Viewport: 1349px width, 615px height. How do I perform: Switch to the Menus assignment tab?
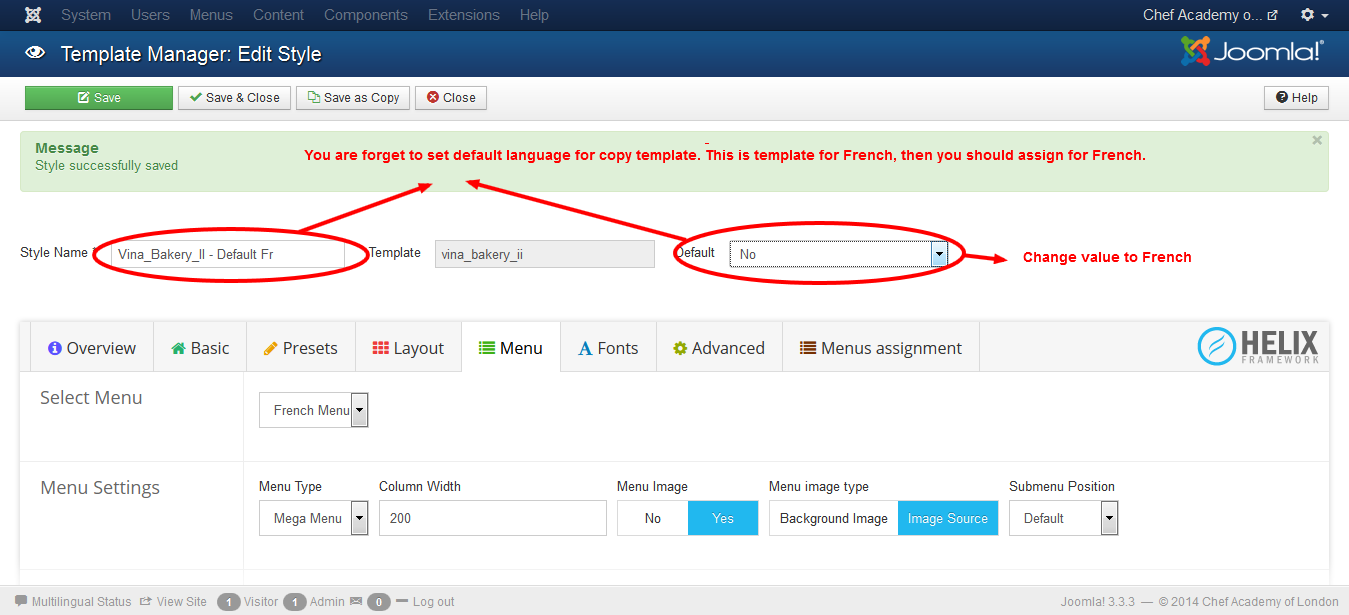(880, 346)
